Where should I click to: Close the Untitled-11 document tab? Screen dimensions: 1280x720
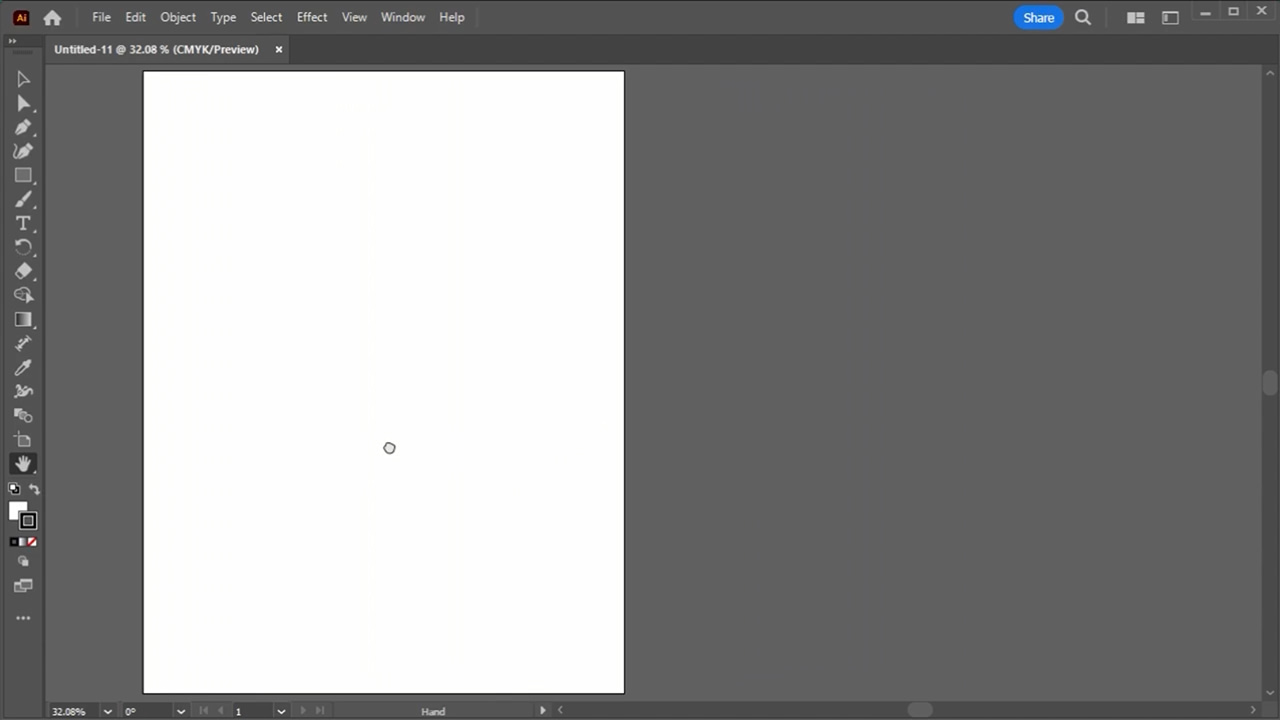pos(279,49)
